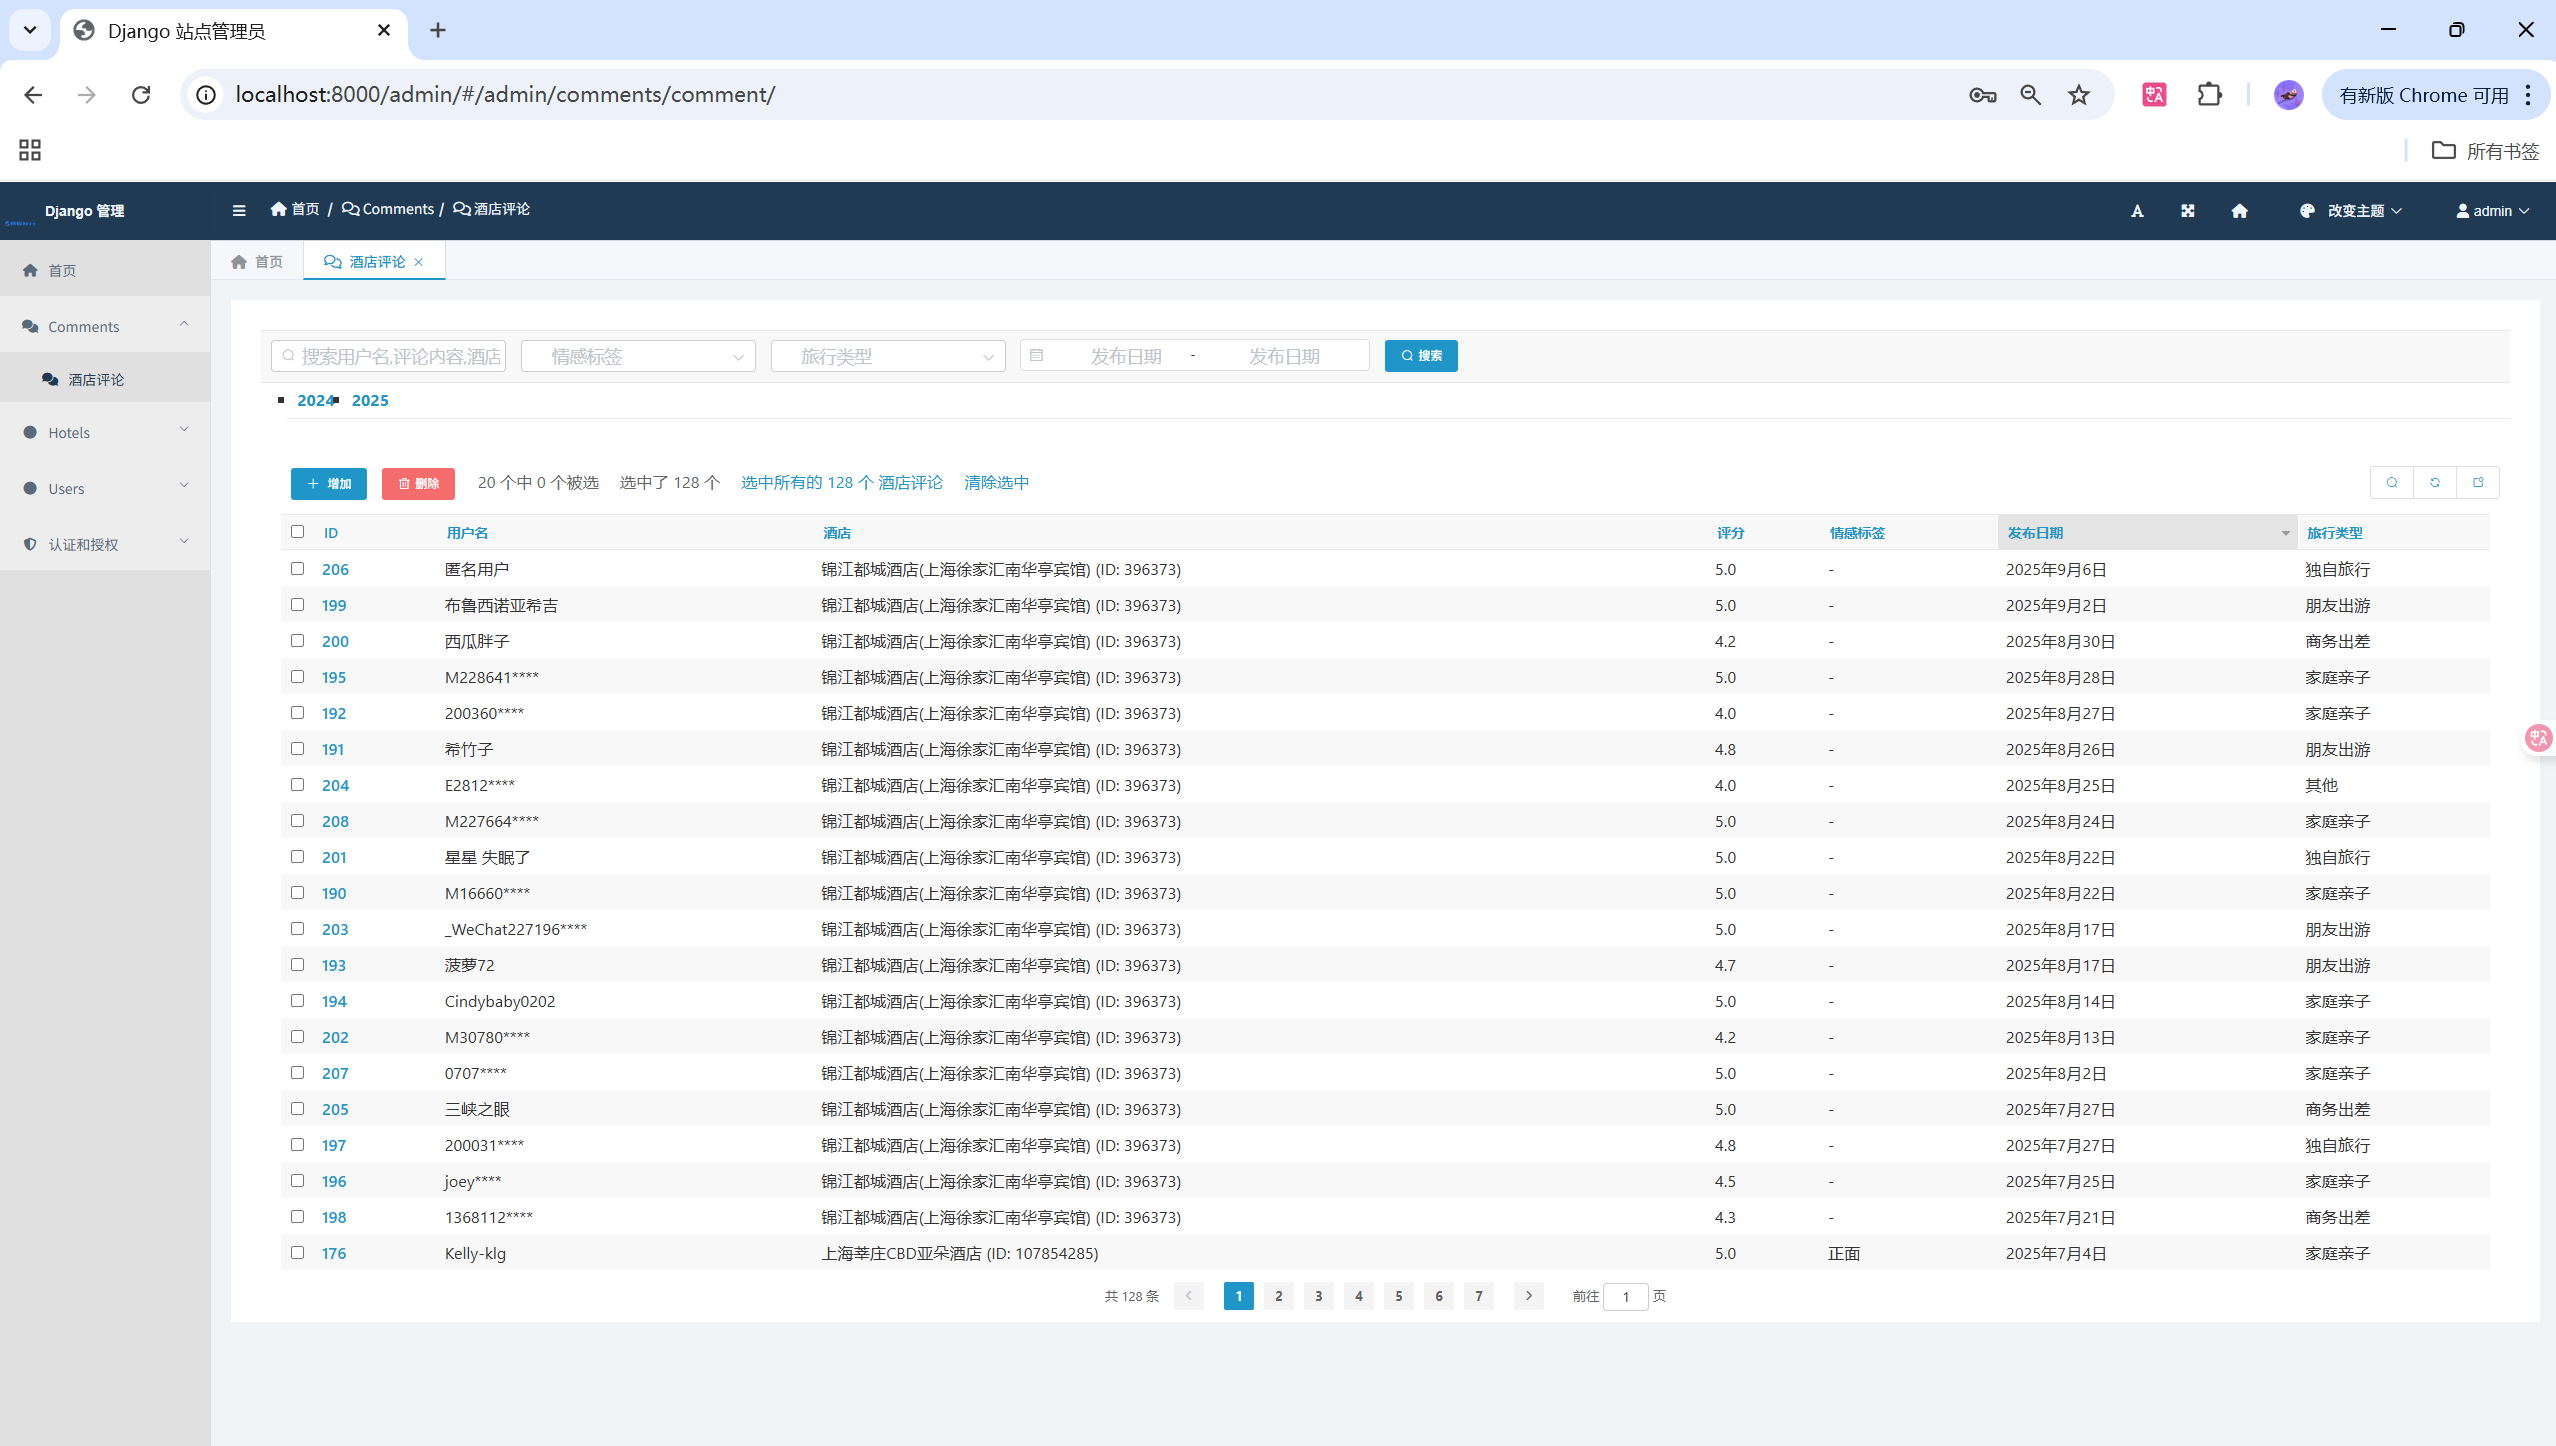2556x1446 pixels.
Task: Open the 情感标签 filter dropdown
Action: click(638, 357)
